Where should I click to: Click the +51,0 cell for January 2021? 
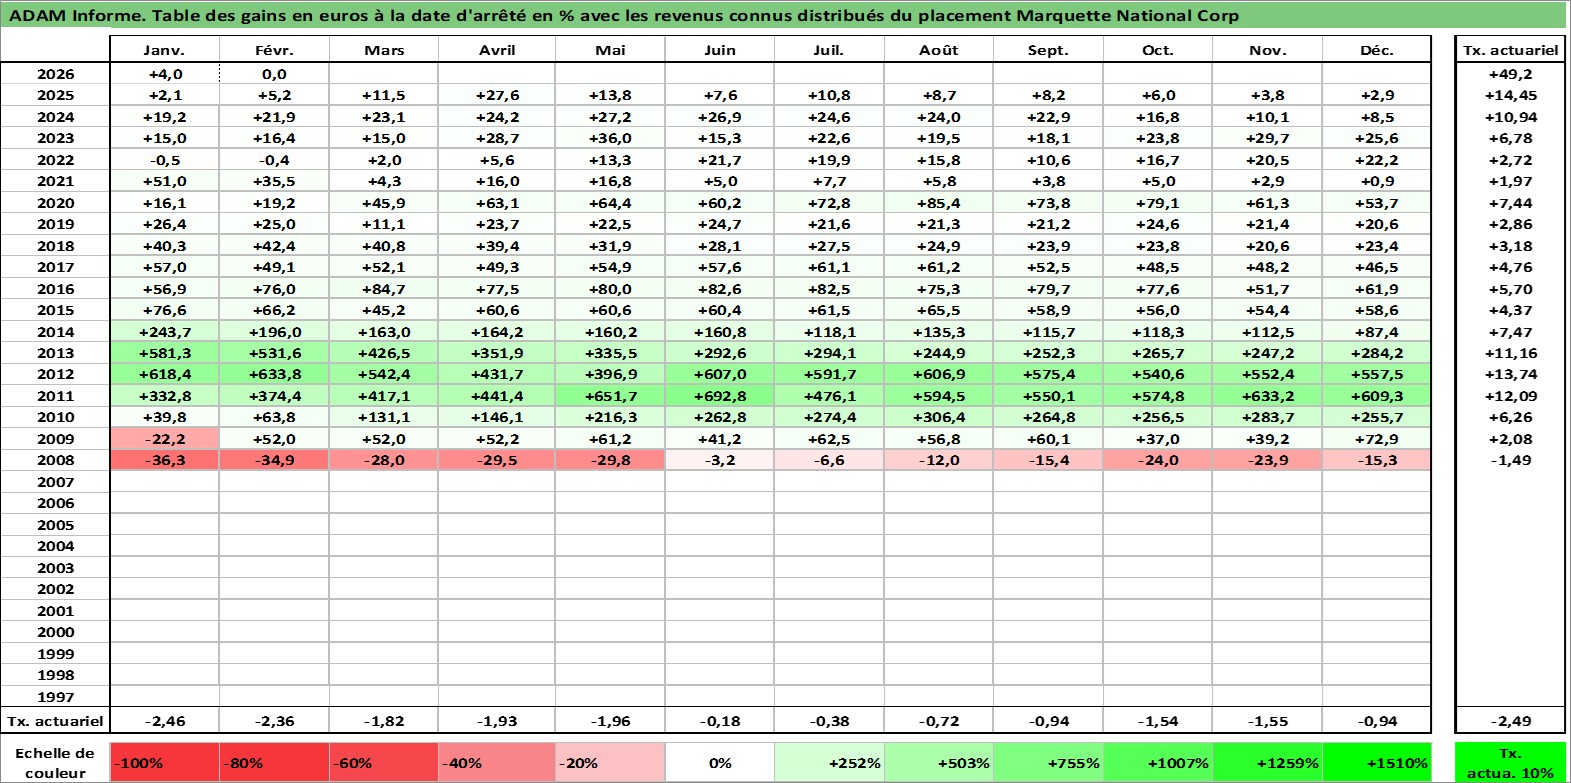click(x=164, y=181)
